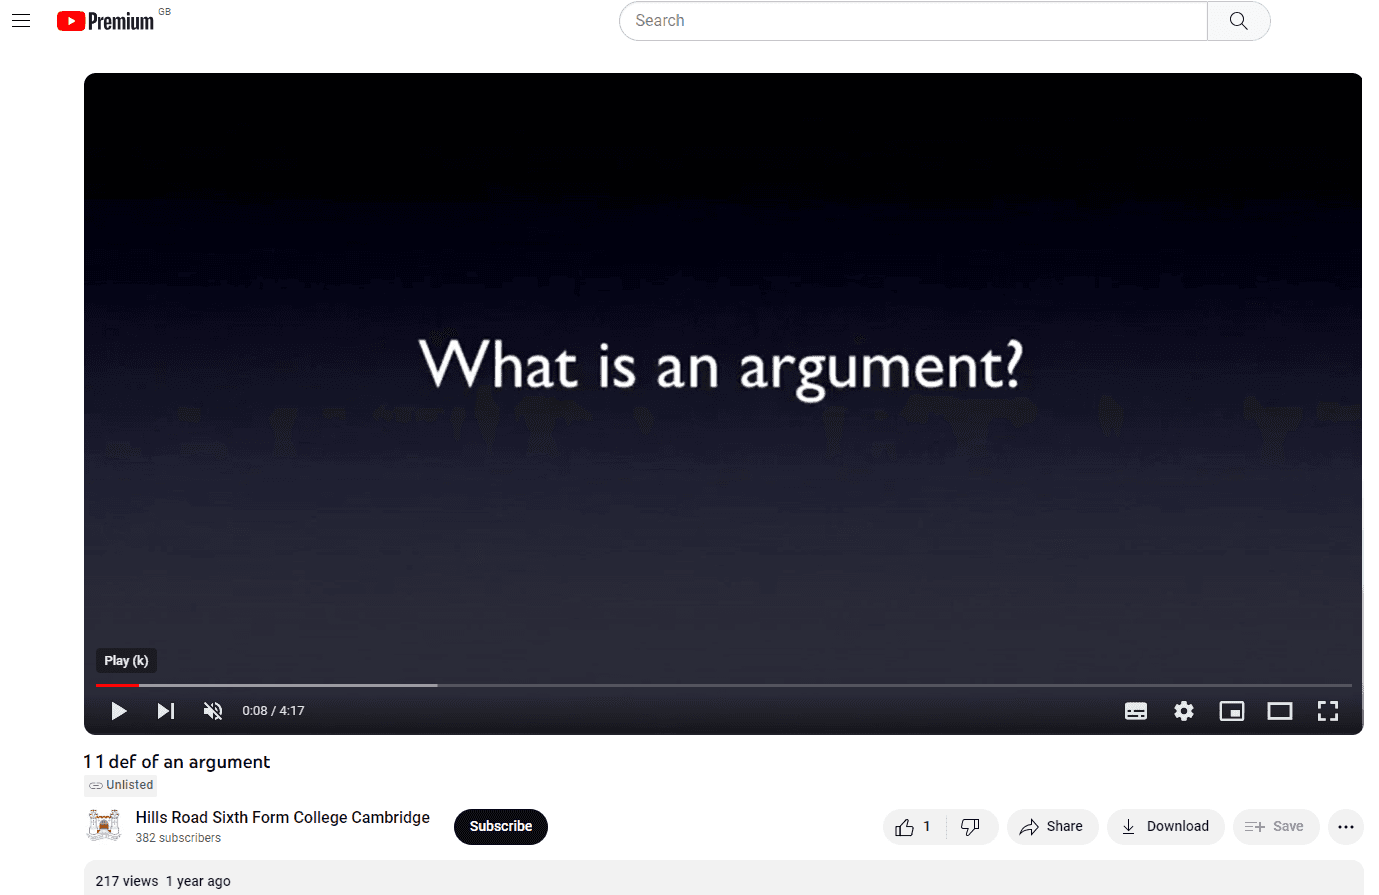This screenshot has width=1379, height=895.
Task: Subscribe to the channel
Action: click(501, 827)
